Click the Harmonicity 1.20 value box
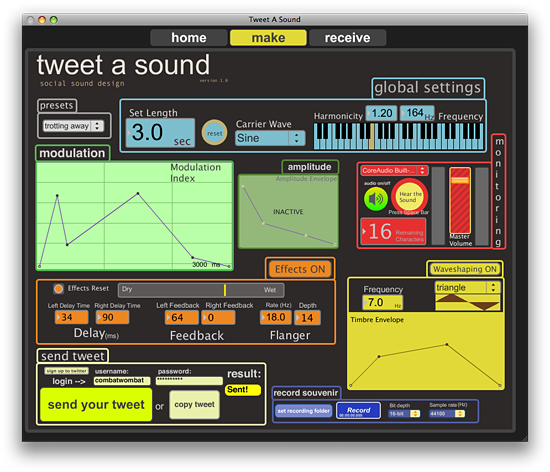This screenshot has width=550, height=472. 382,113
